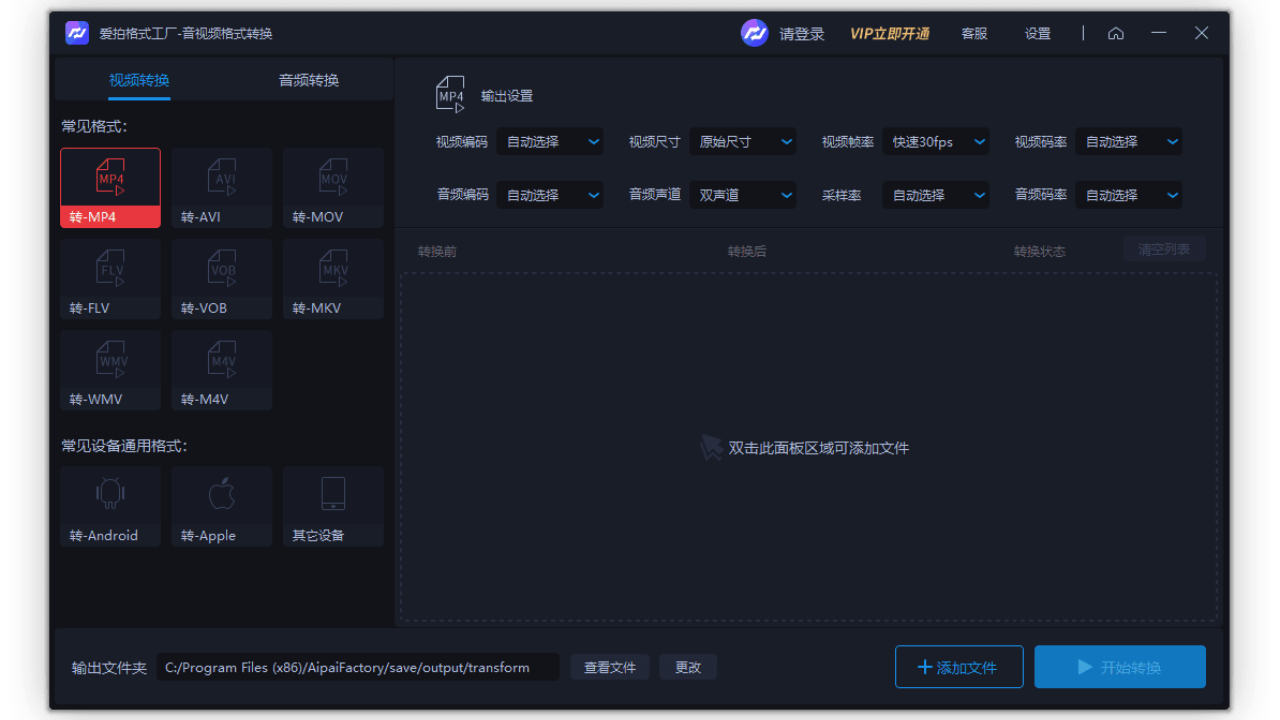Expand the 视频尺寸 selector
Screen dimensions: 1280x720
[743, 141]
